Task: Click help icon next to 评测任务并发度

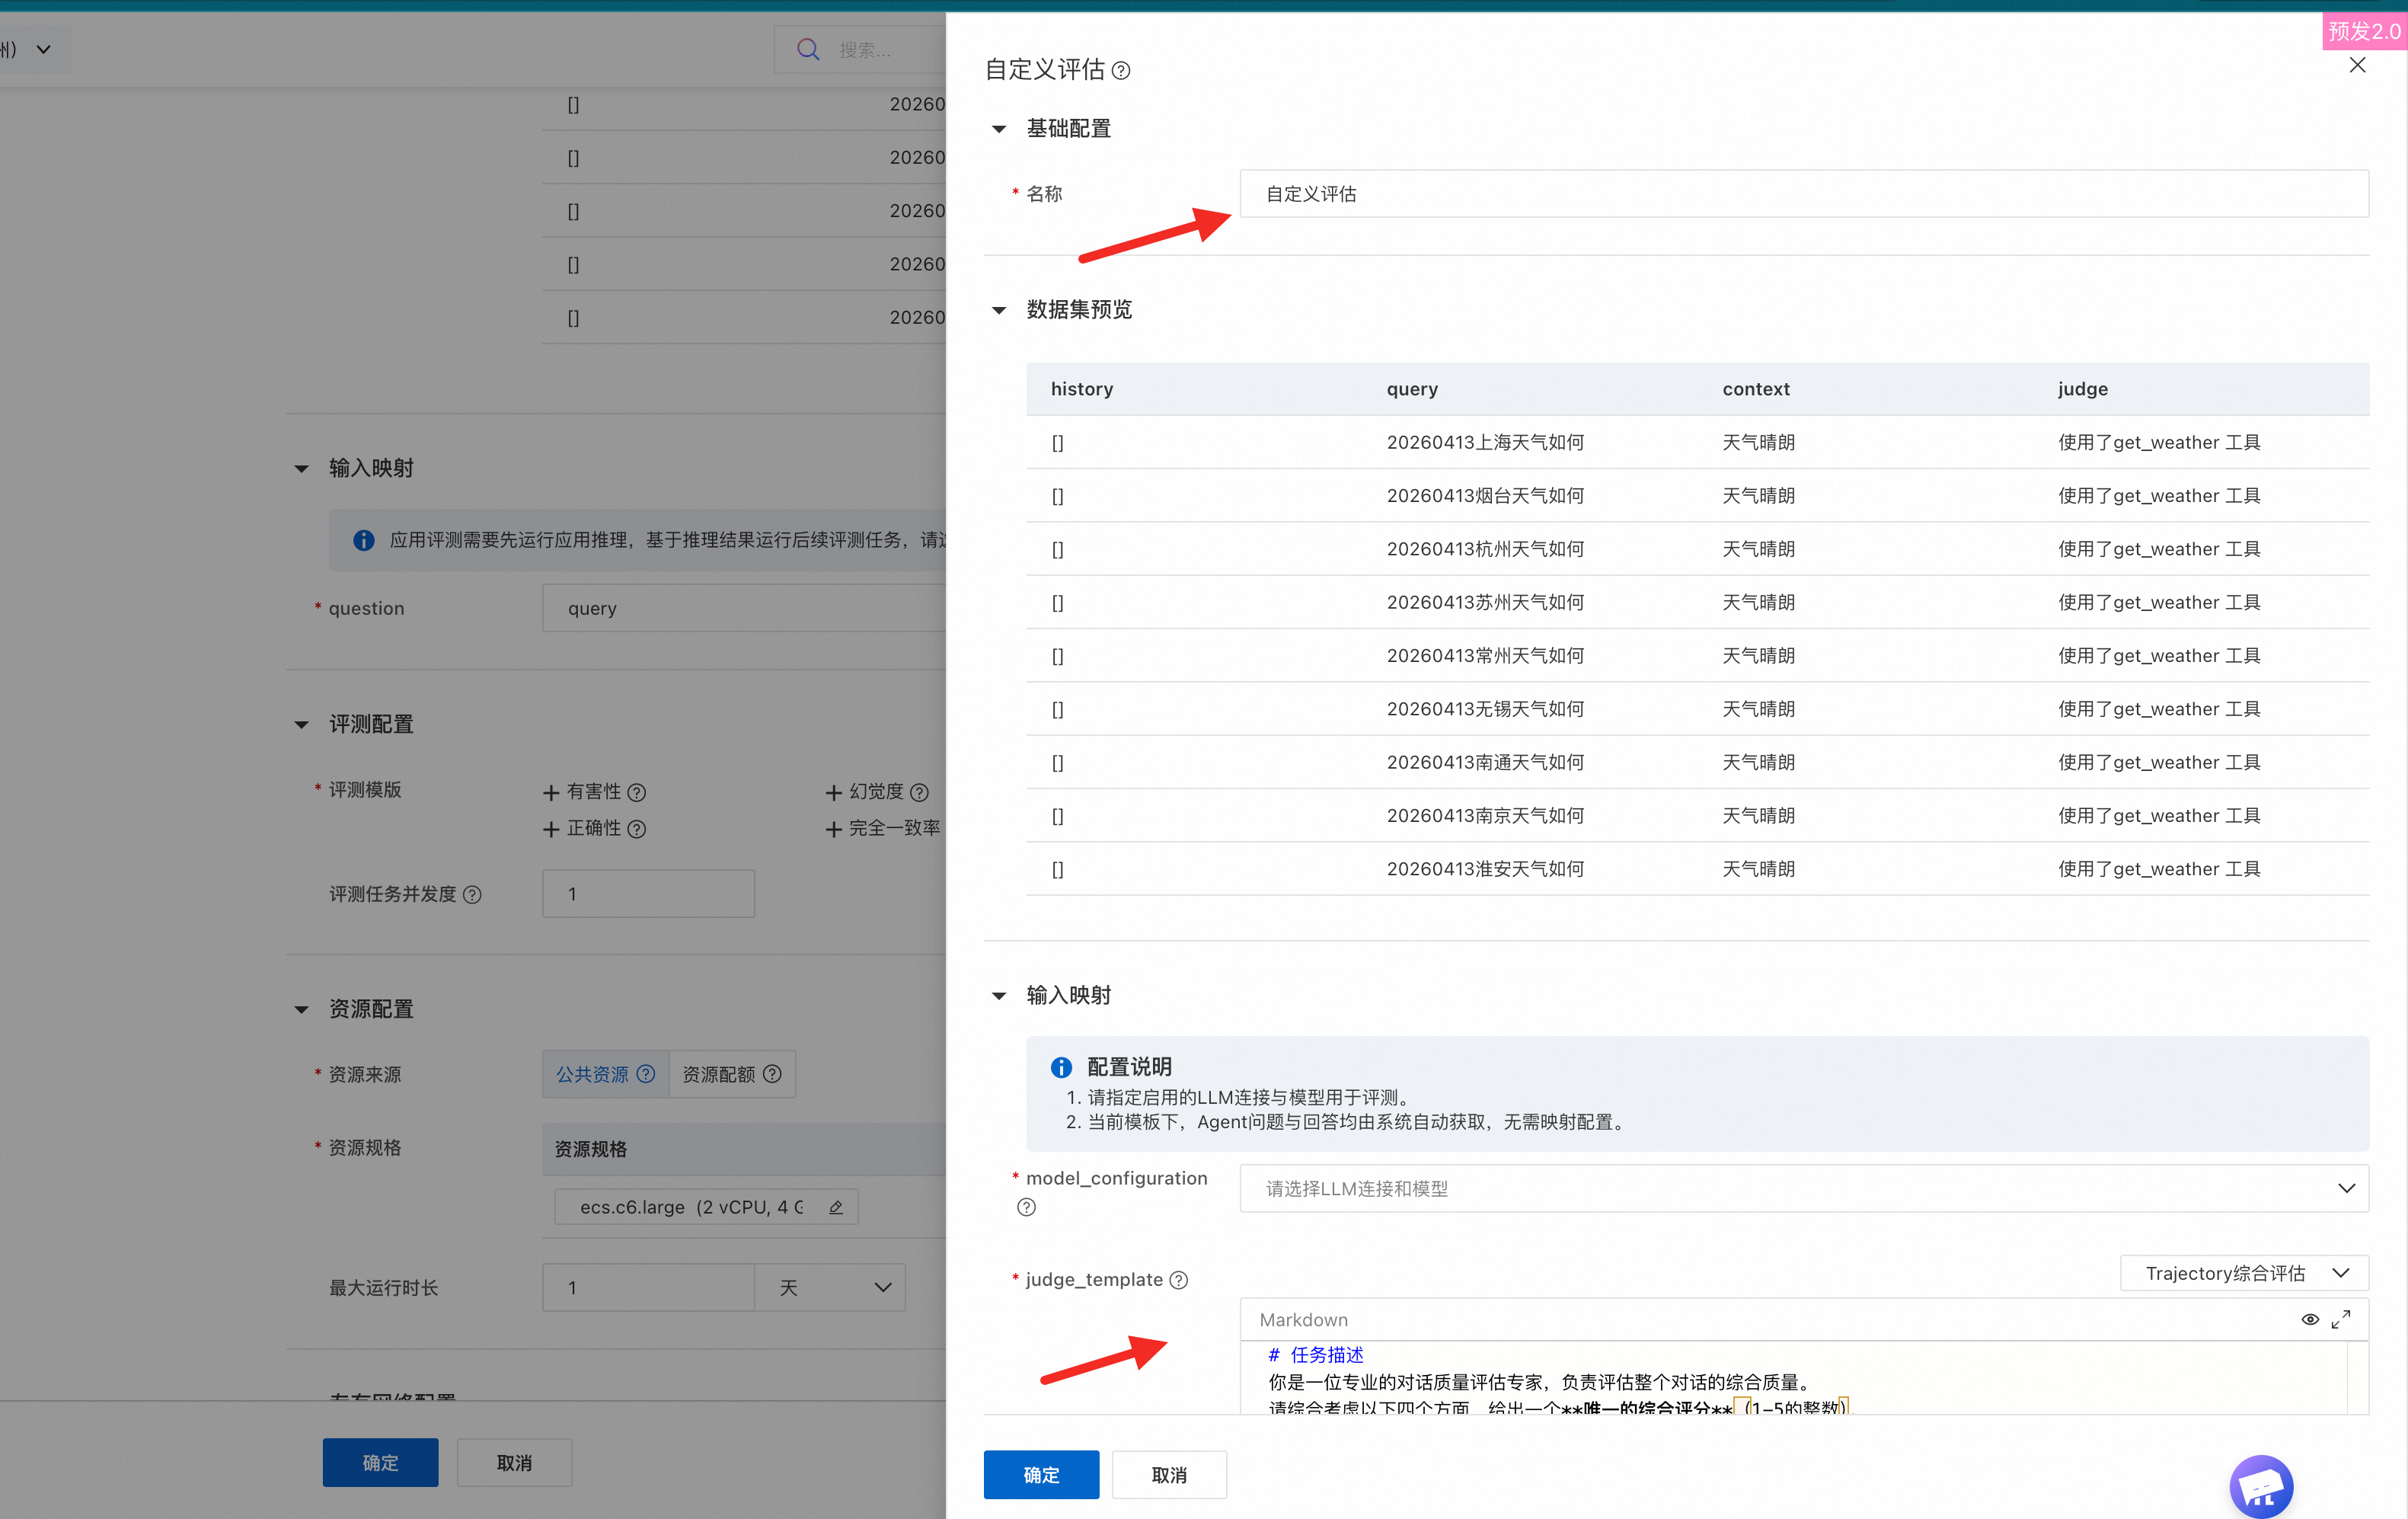Action: pos(473,894)
